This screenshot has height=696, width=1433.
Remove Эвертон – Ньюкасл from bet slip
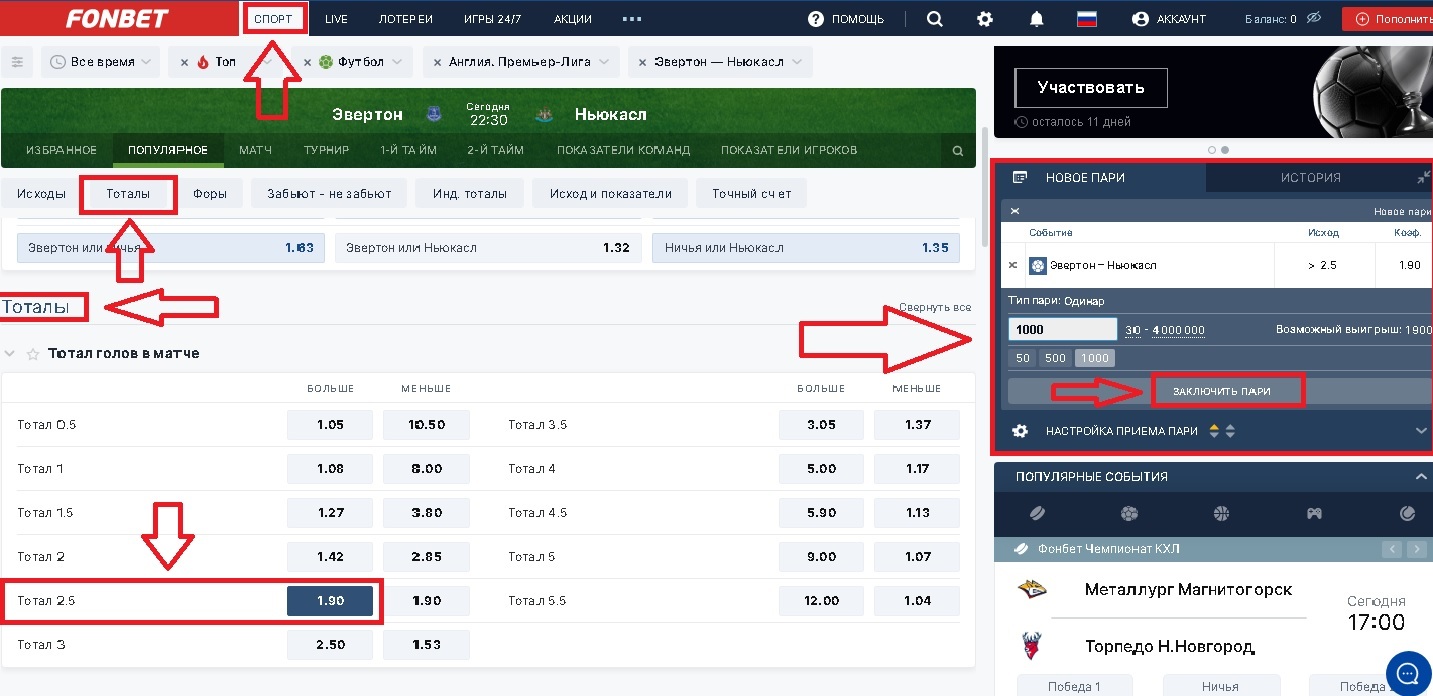point(1013,265)
